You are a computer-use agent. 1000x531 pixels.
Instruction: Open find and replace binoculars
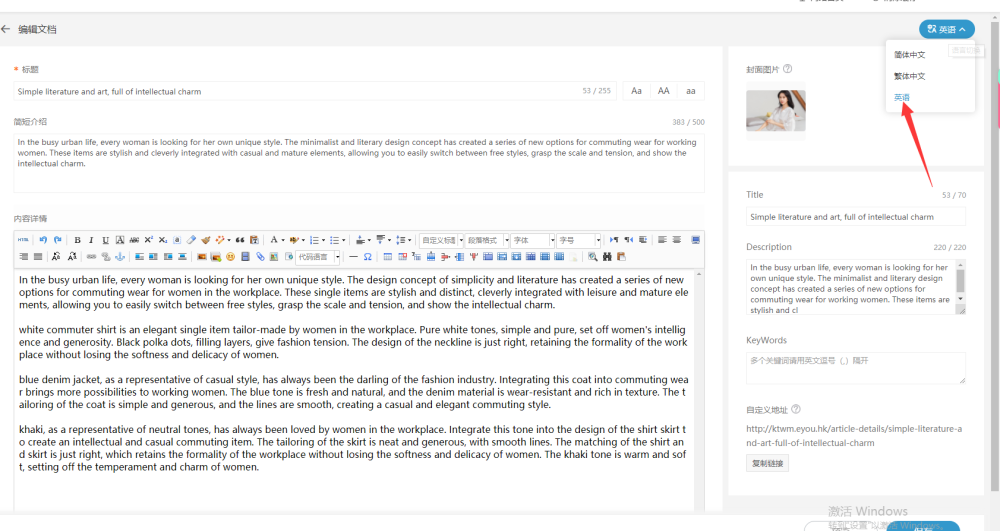607,256
